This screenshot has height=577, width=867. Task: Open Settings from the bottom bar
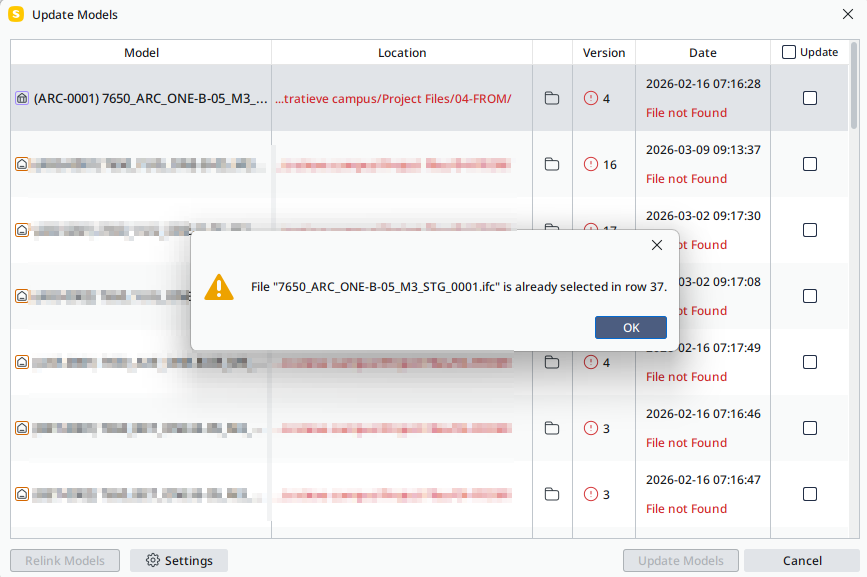[179, 560]
